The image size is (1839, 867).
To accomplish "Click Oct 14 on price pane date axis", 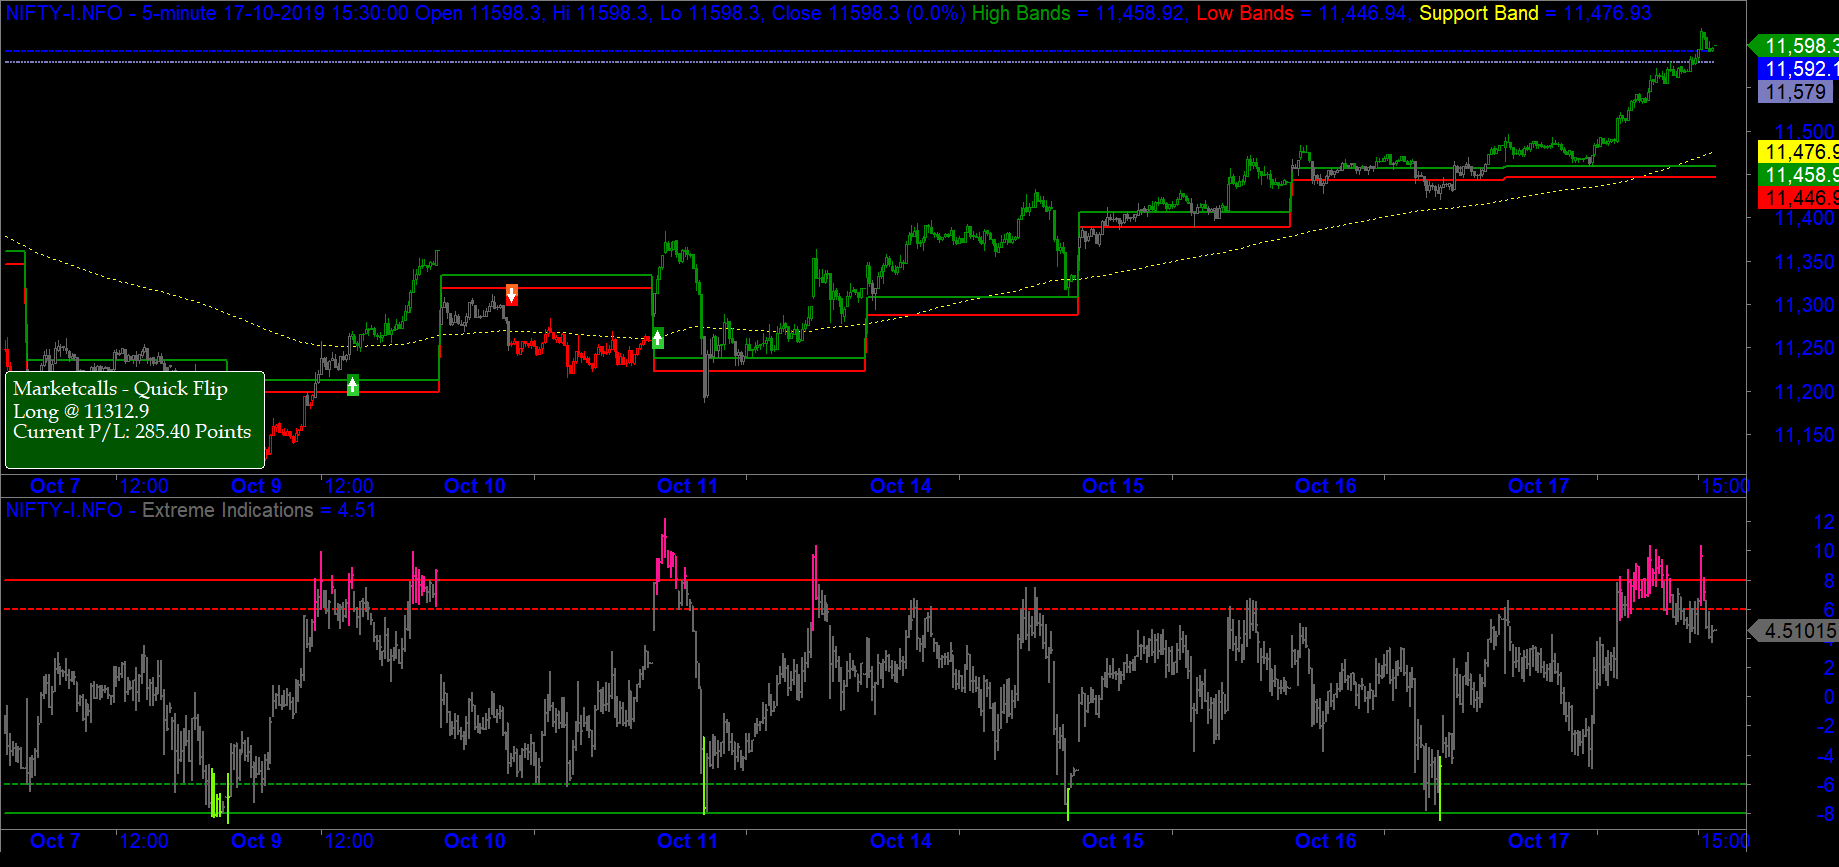I will 901,486.
